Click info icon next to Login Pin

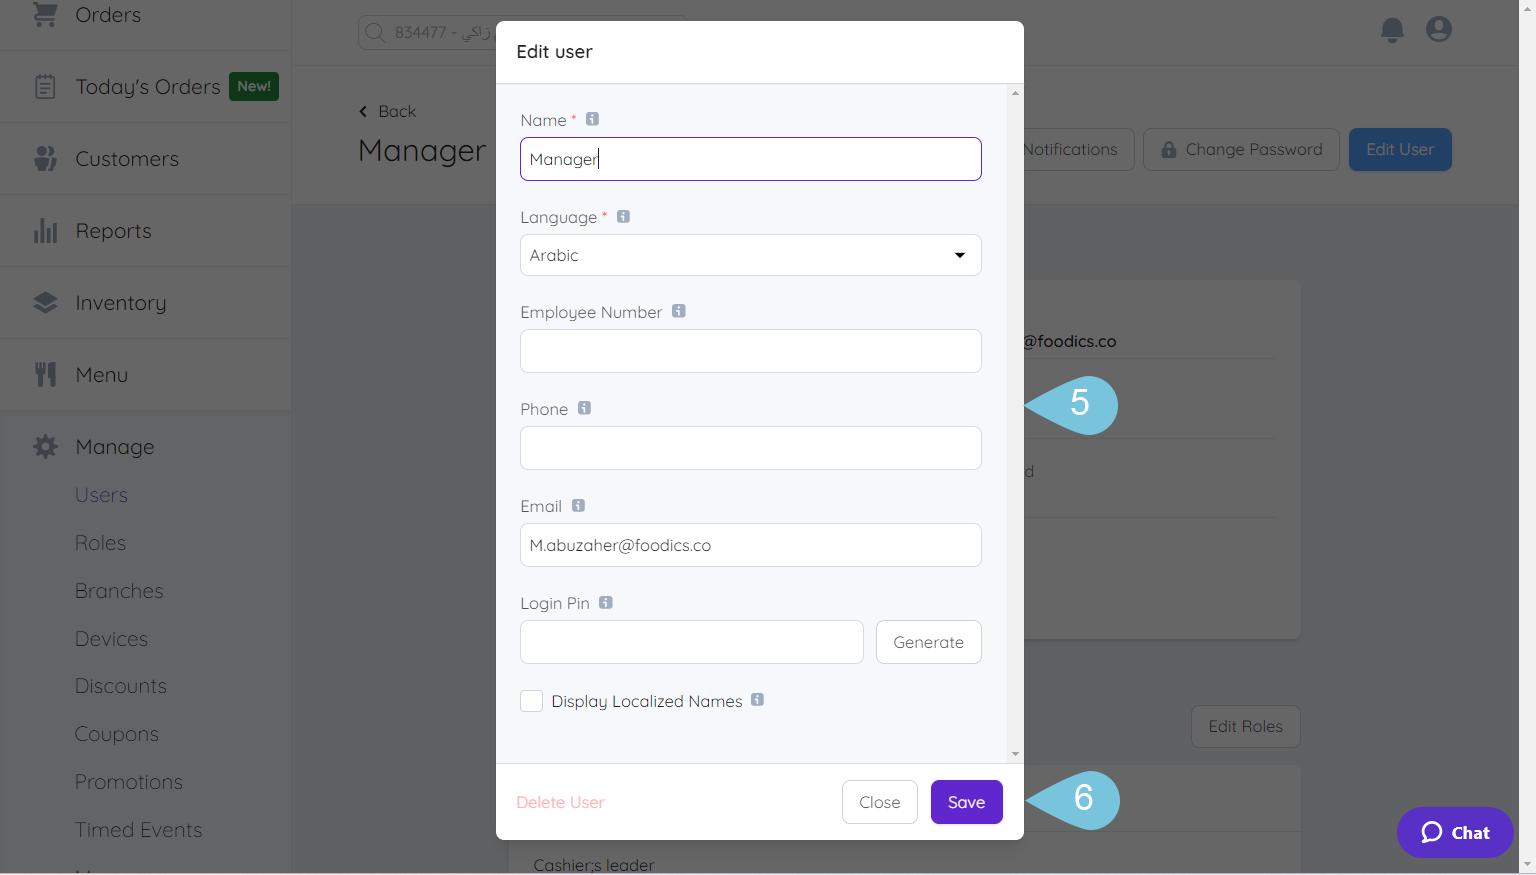(605, 602)
